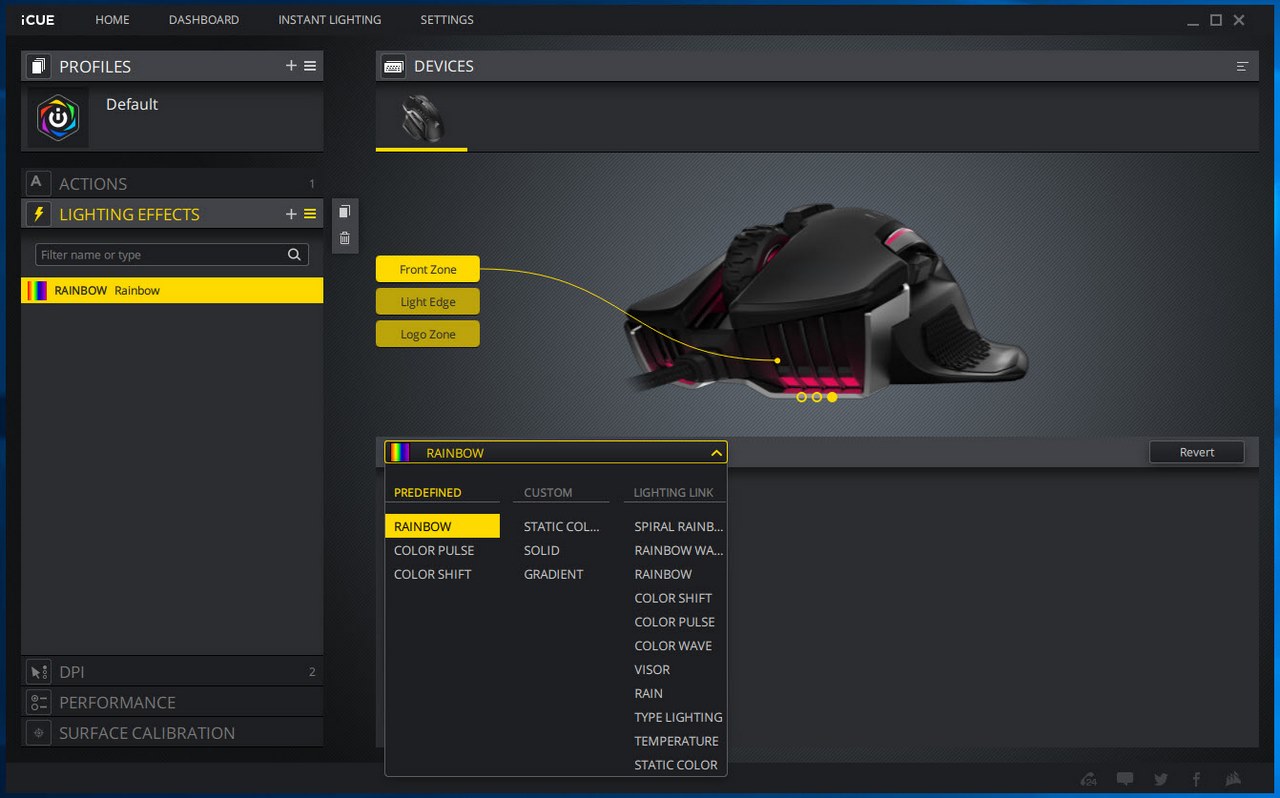
Task: Open the Facebook icon in footer
Action: coord(1196,779)
